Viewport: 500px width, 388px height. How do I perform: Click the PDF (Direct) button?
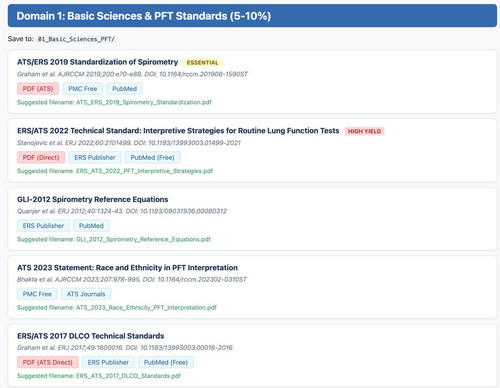coord(41,157)
